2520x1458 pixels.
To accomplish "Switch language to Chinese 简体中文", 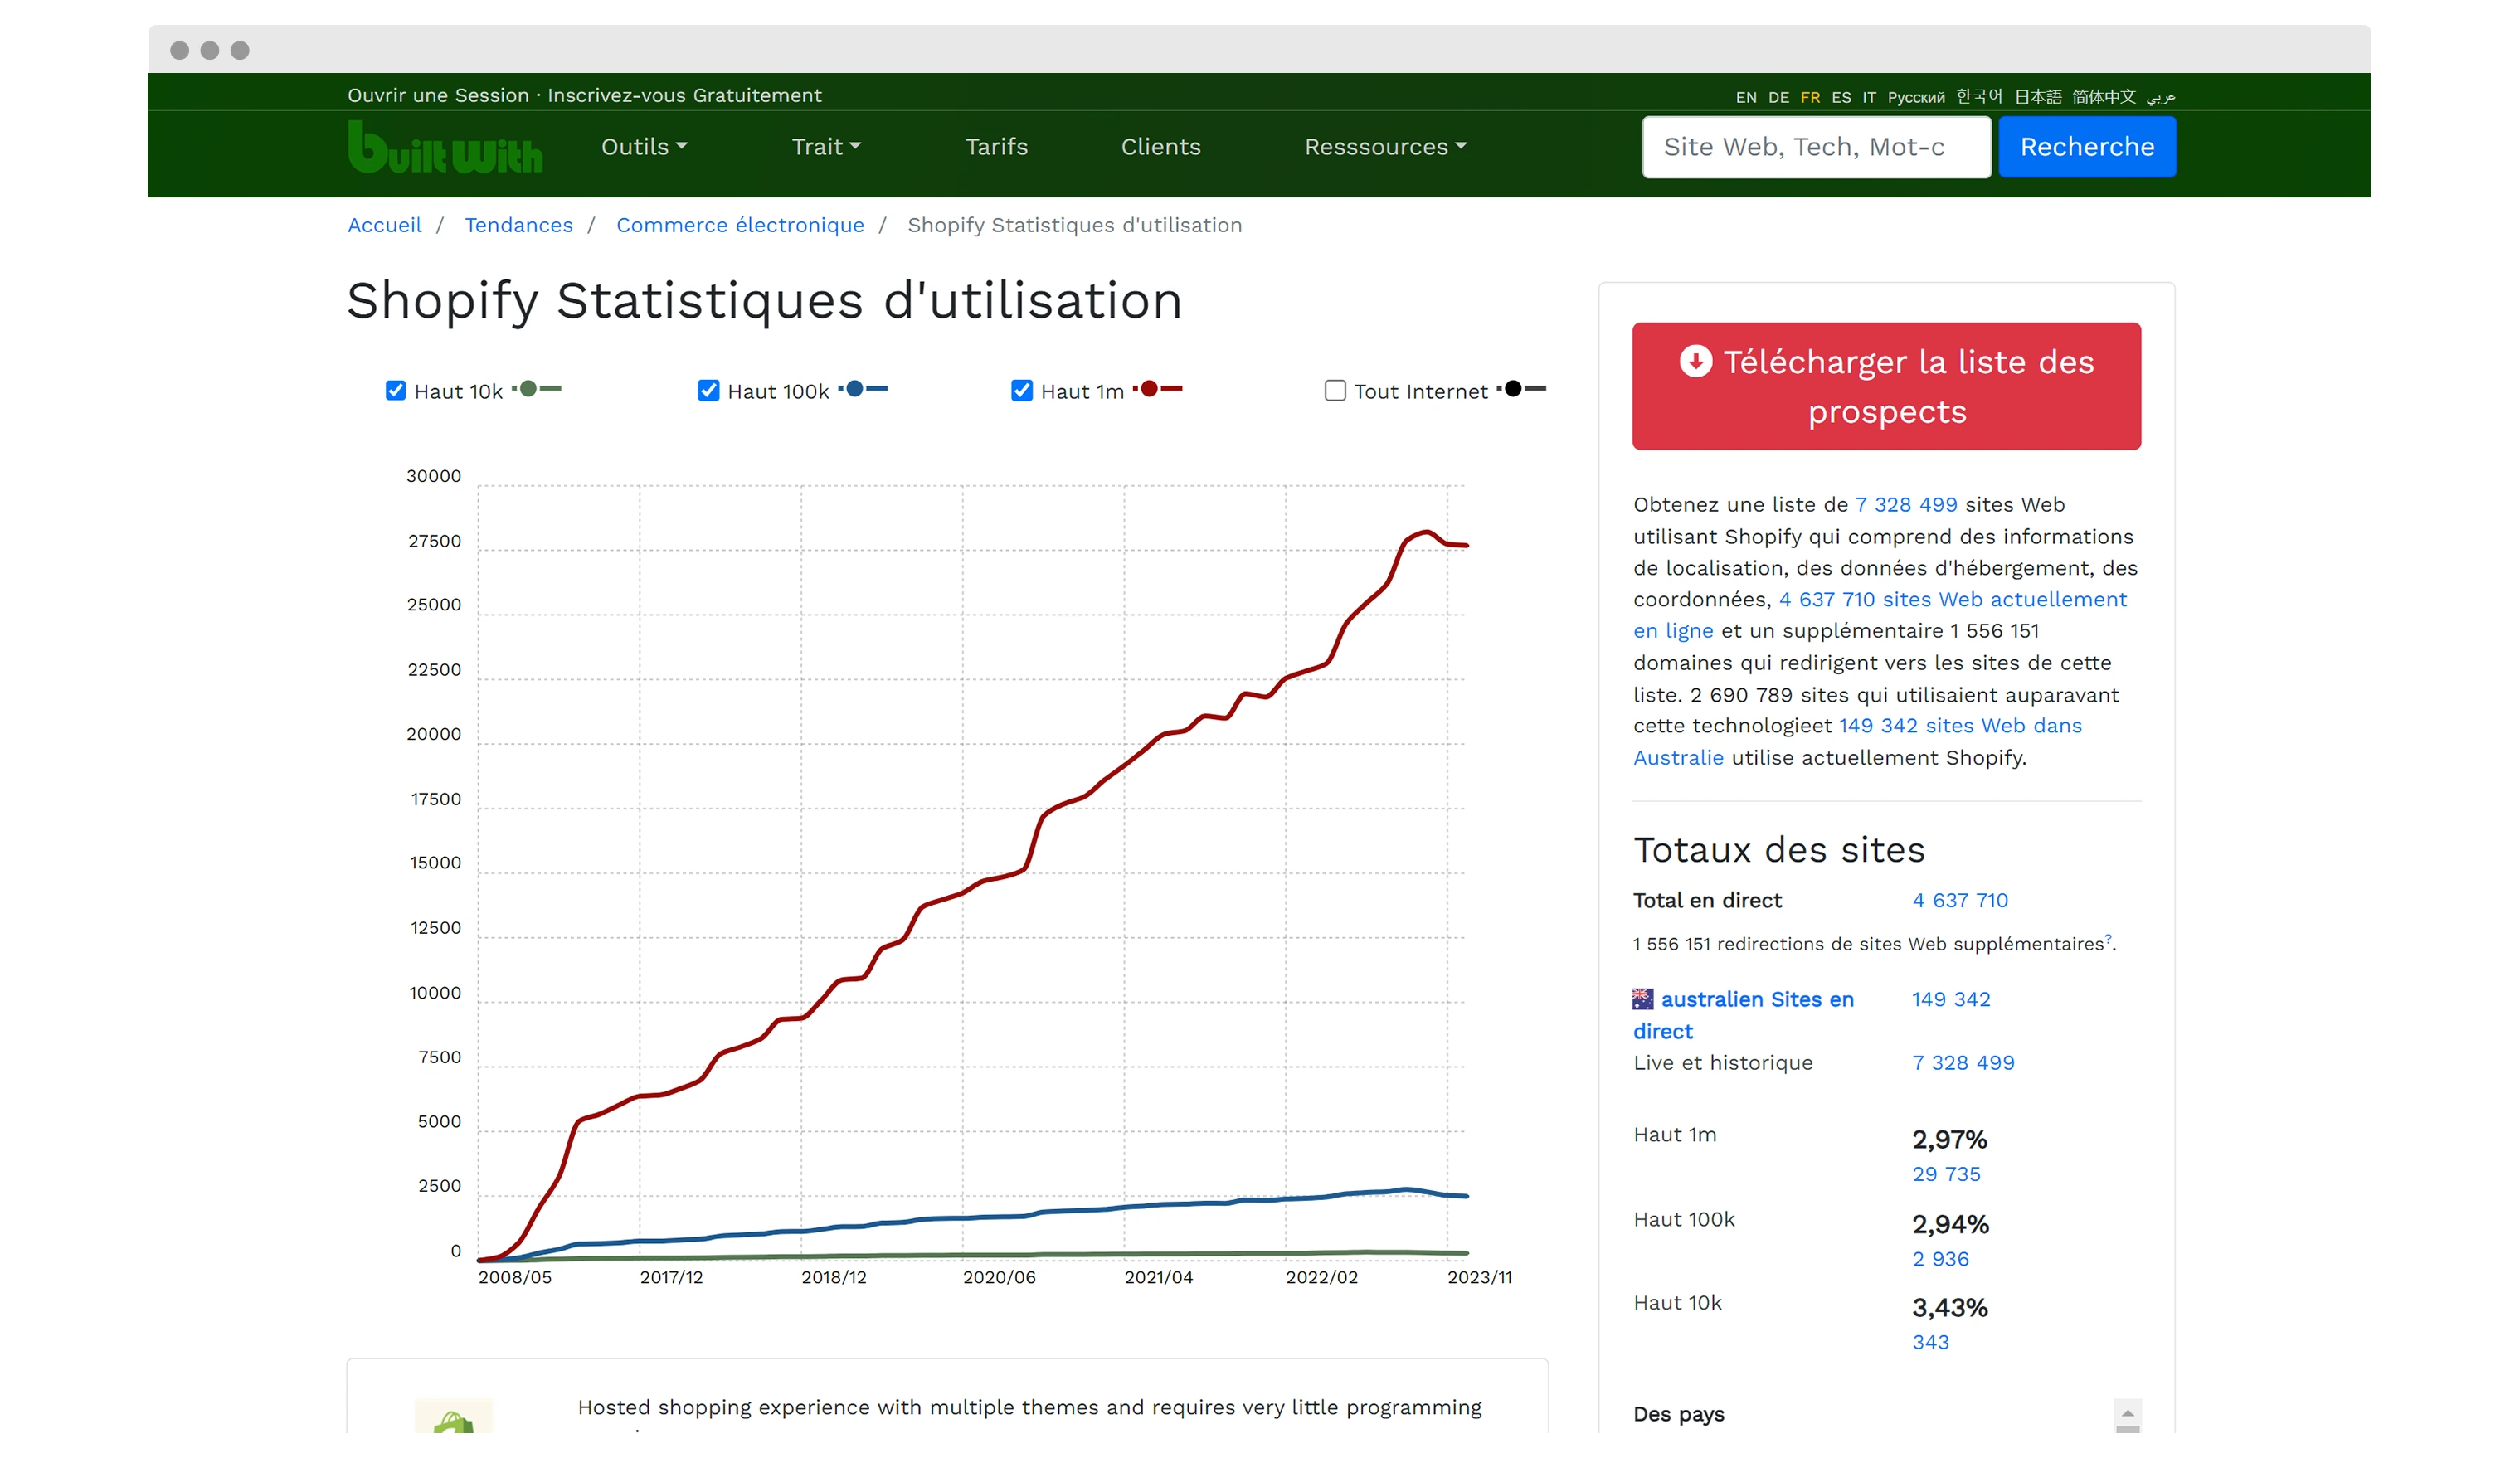I will [2104, 96].
